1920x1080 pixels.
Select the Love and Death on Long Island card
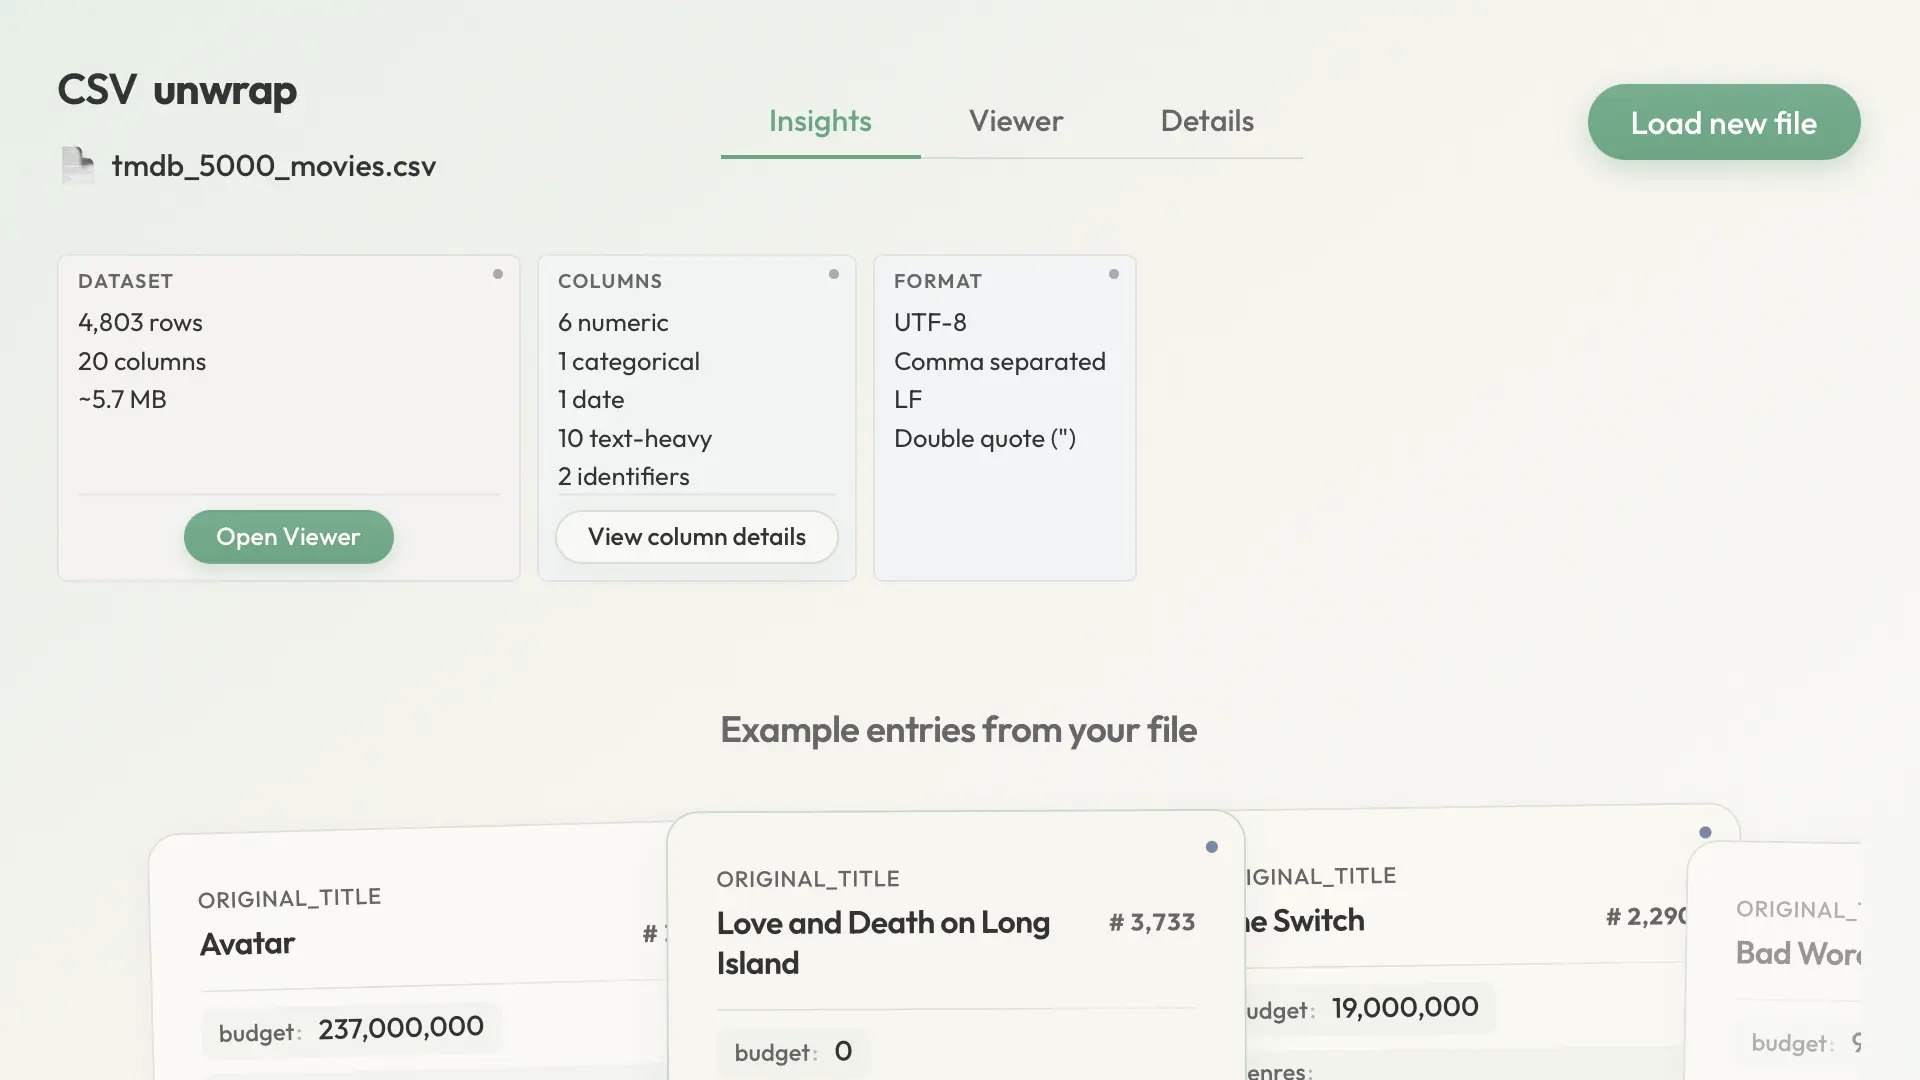coord(956,945)
